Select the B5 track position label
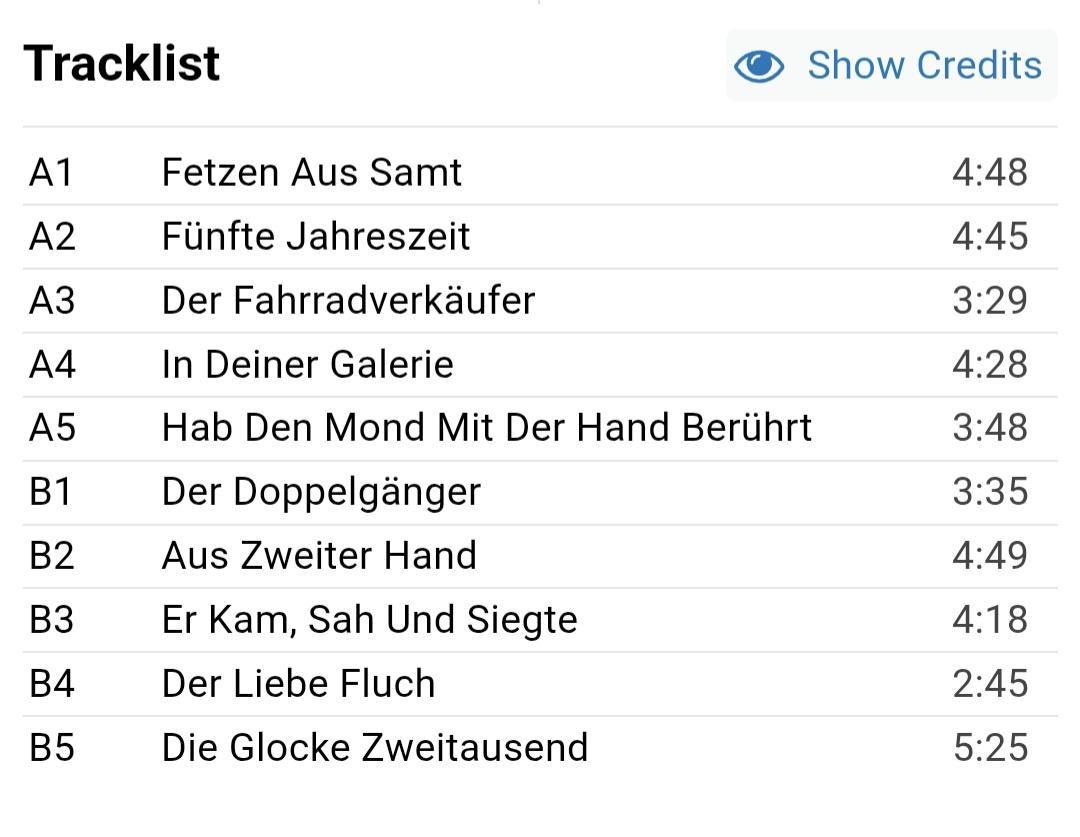Viewport: 1080px width, 837px height. click(x=52, y=748)
